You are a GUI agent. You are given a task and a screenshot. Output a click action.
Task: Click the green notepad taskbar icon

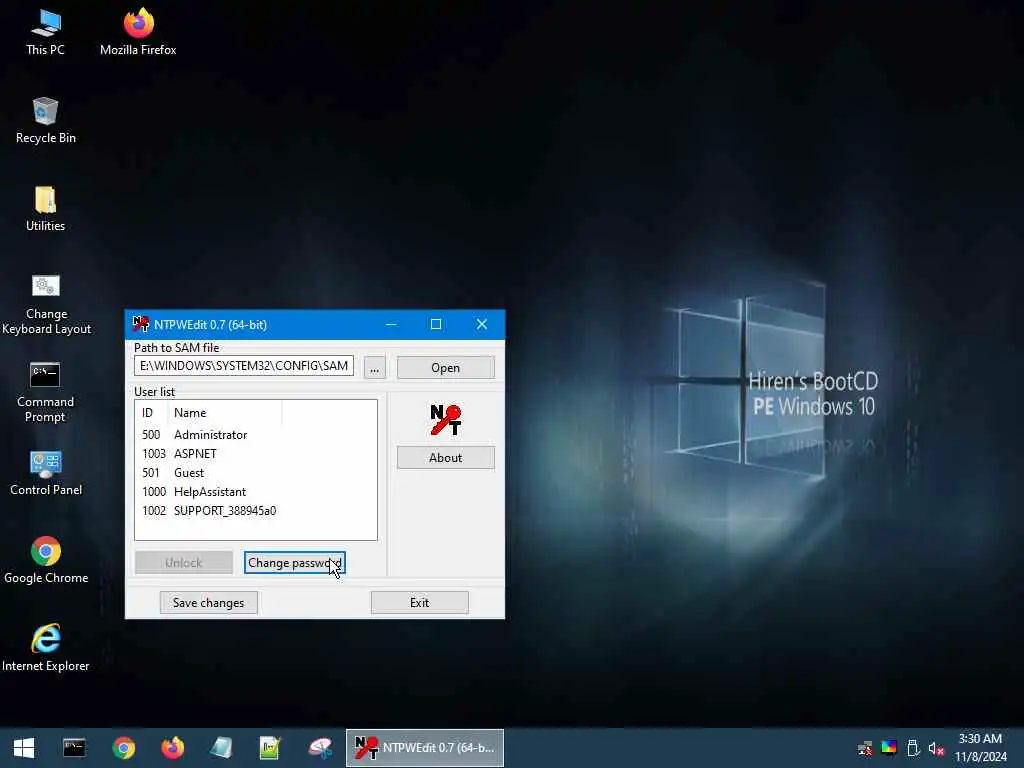pos(270,748)
